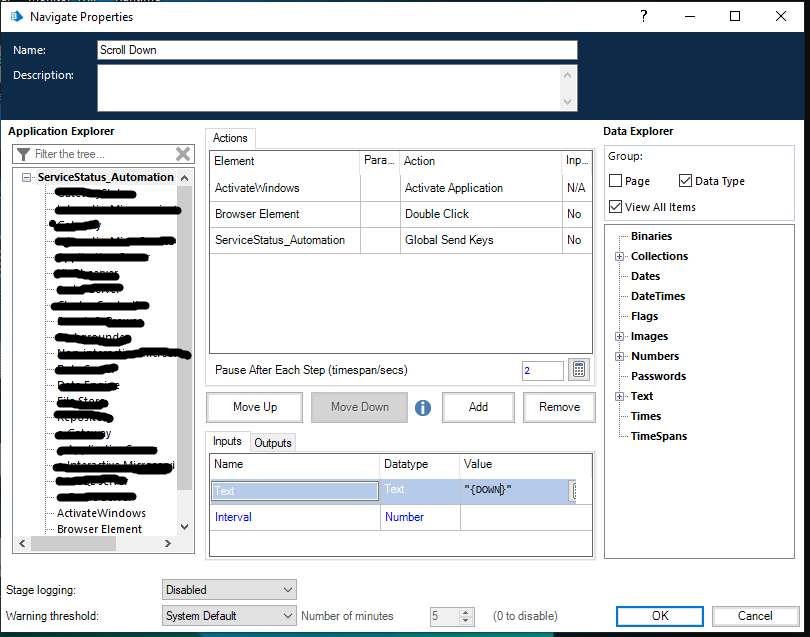Toggle the Page group checkbox
810x637 pixels.
616,181
